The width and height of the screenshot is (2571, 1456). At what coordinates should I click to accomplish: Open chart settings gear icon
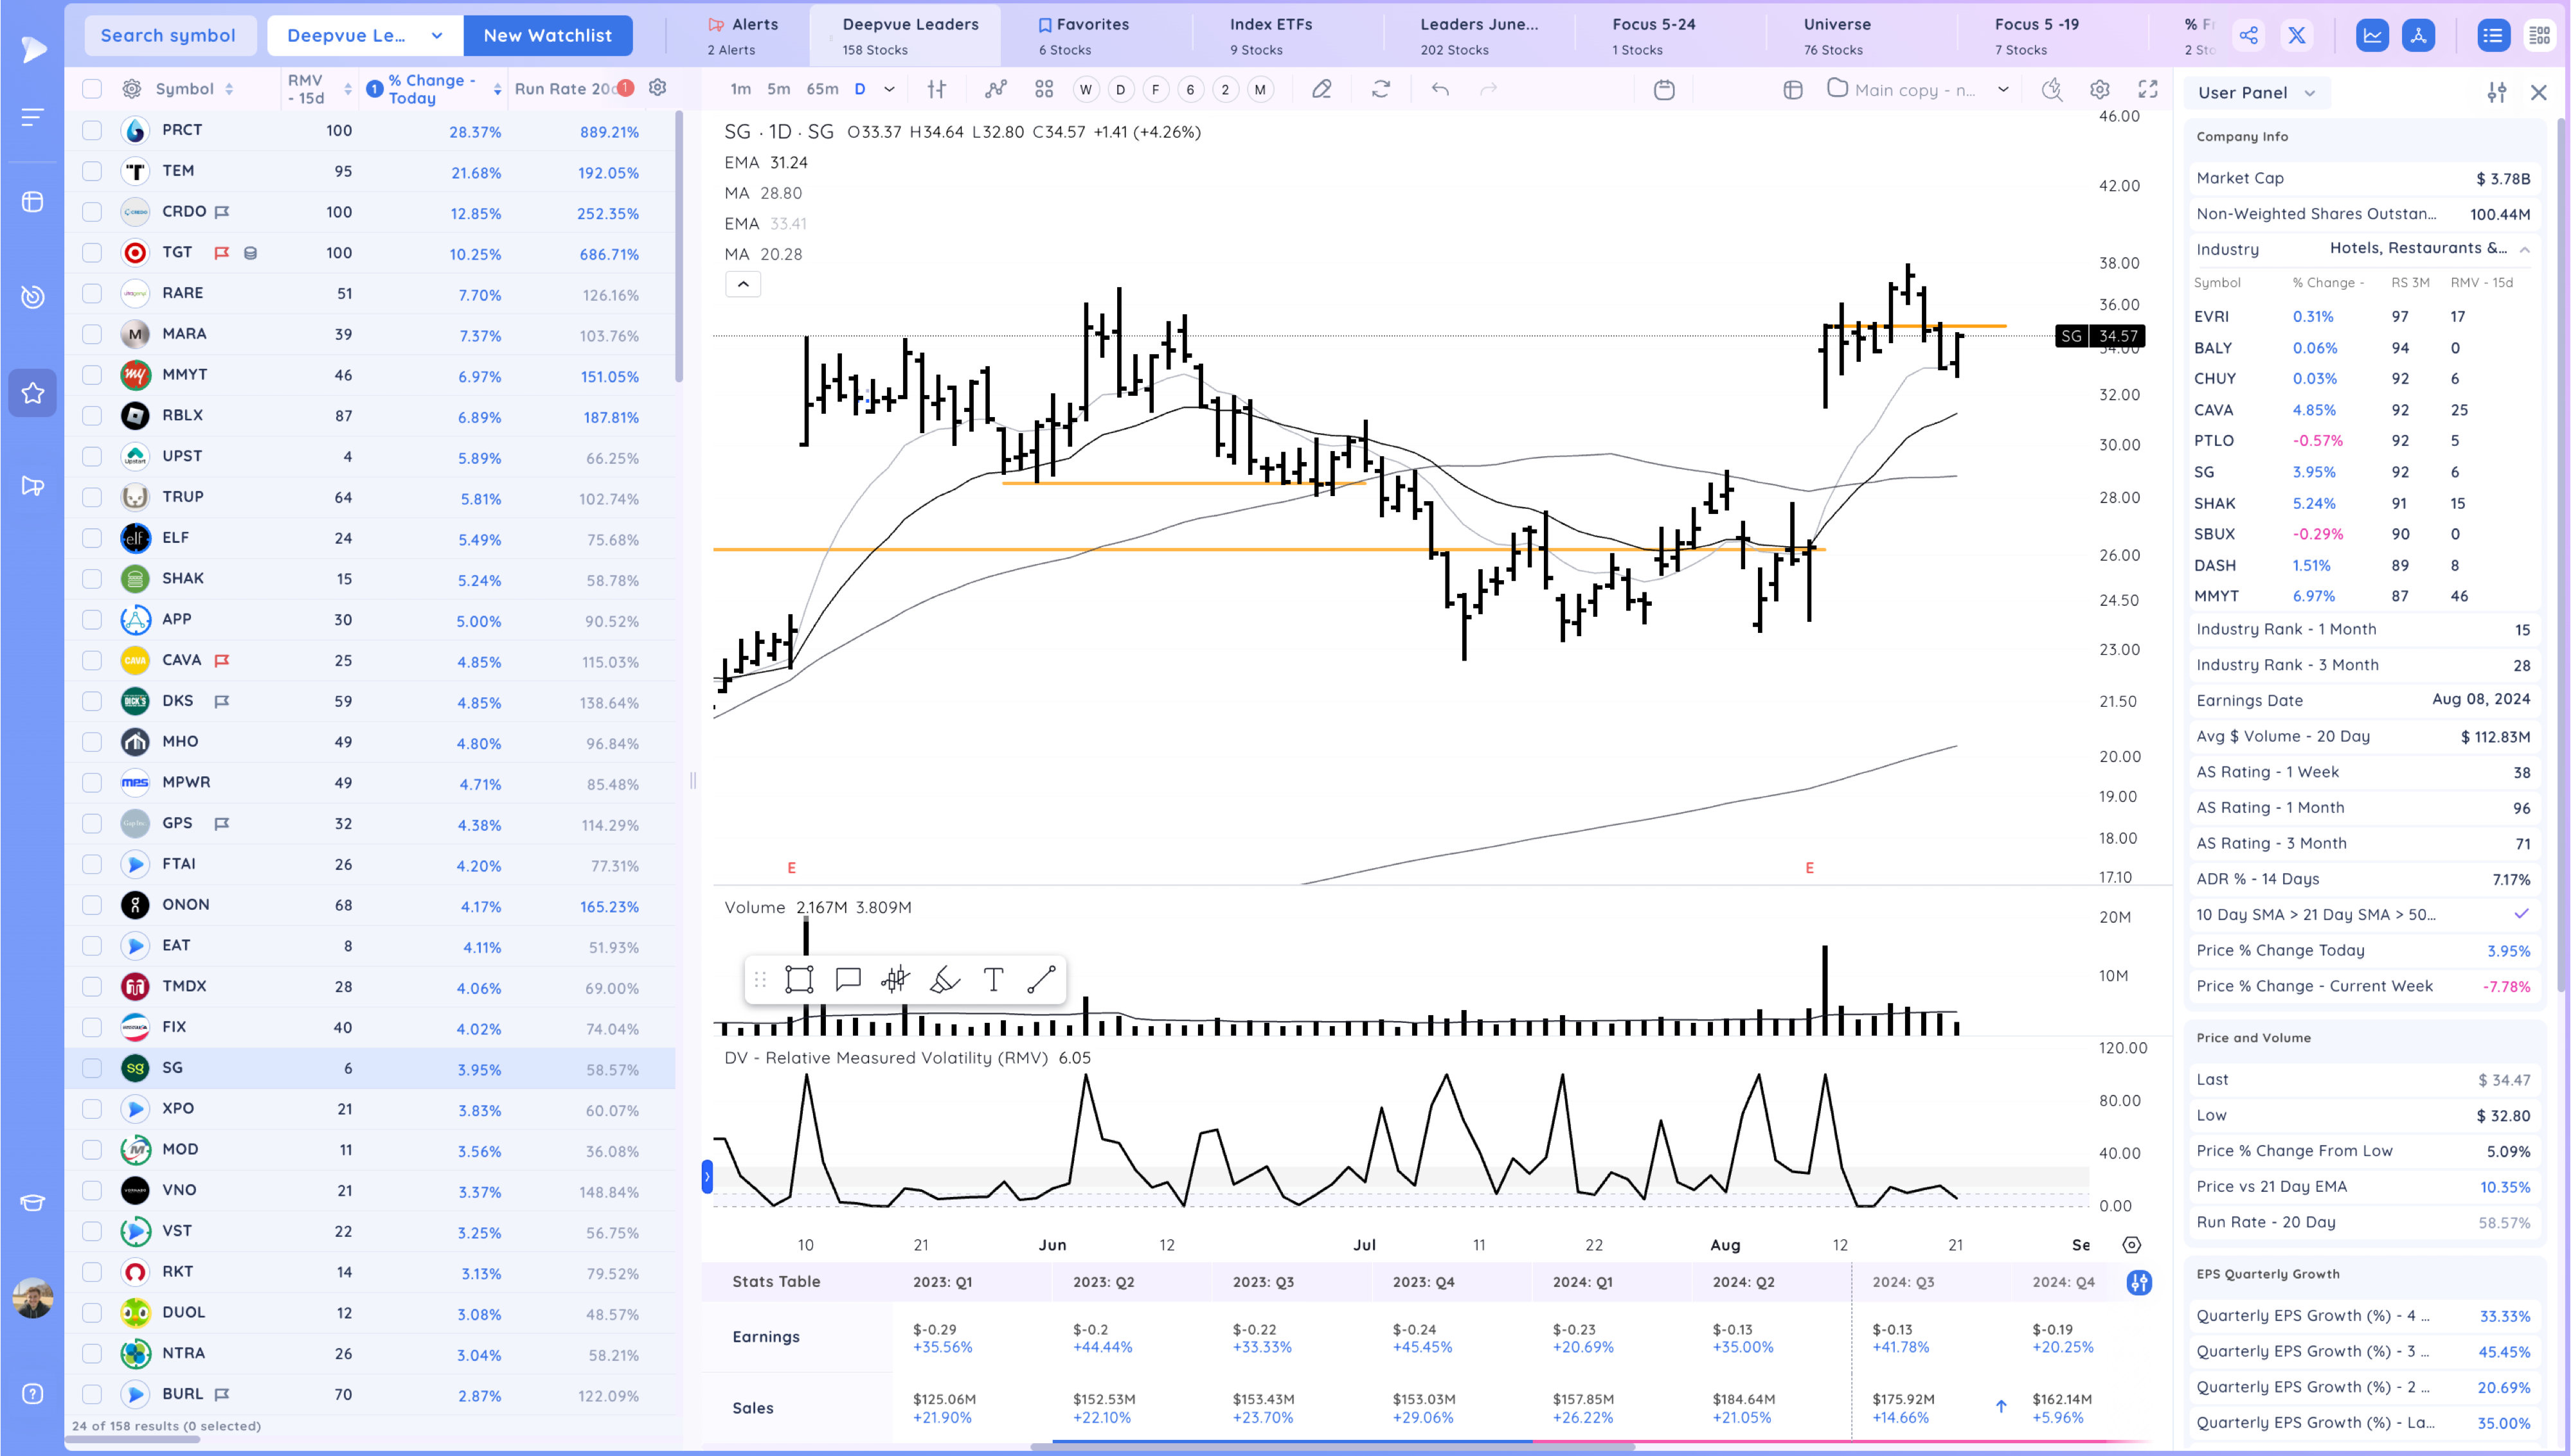pos(2099,90)
